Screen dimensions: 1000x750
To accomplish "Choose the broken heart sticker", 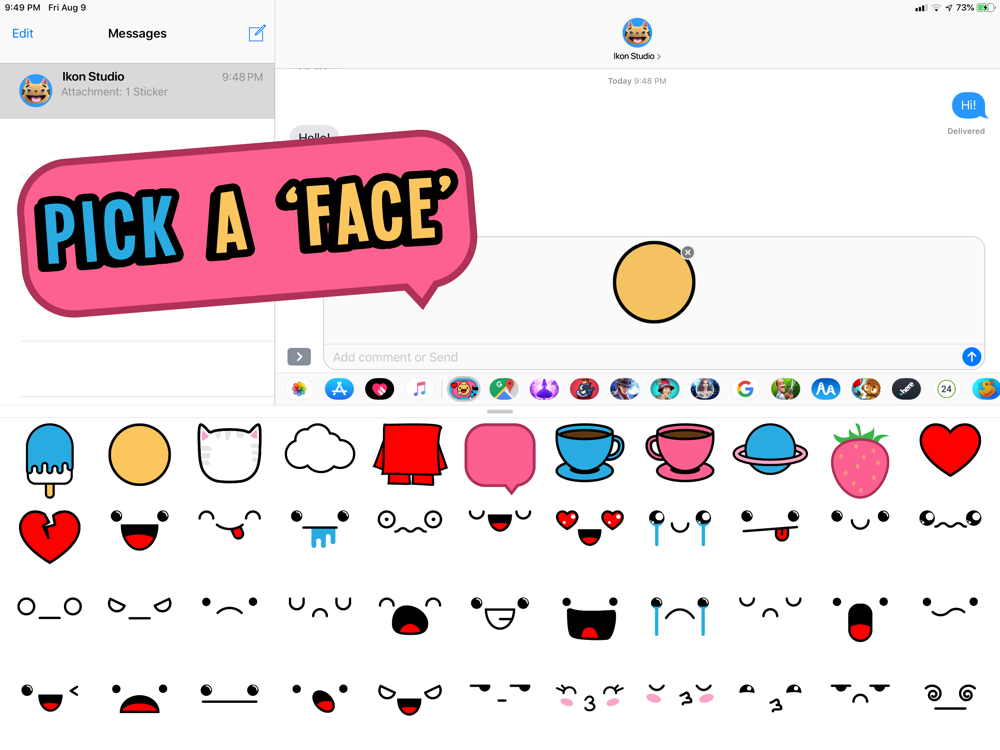I will point(49,535).
